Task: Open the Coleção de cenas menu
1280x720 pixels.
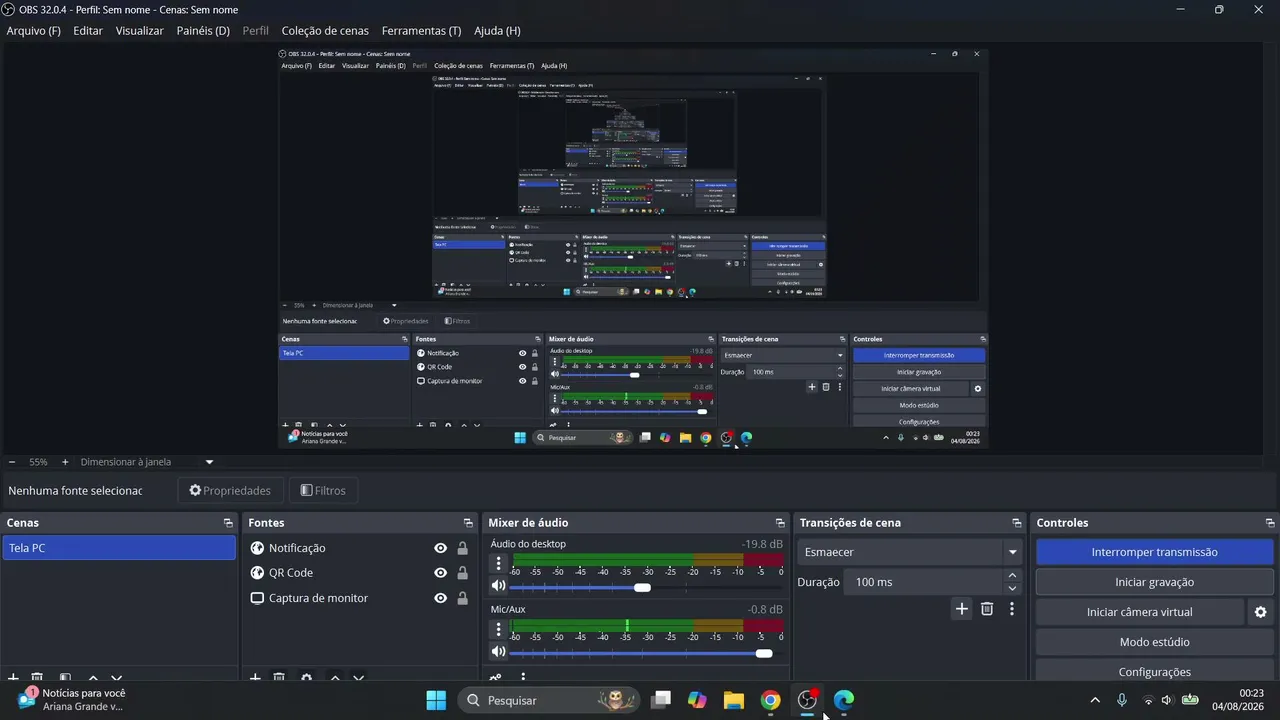Action: click(325, 31)
